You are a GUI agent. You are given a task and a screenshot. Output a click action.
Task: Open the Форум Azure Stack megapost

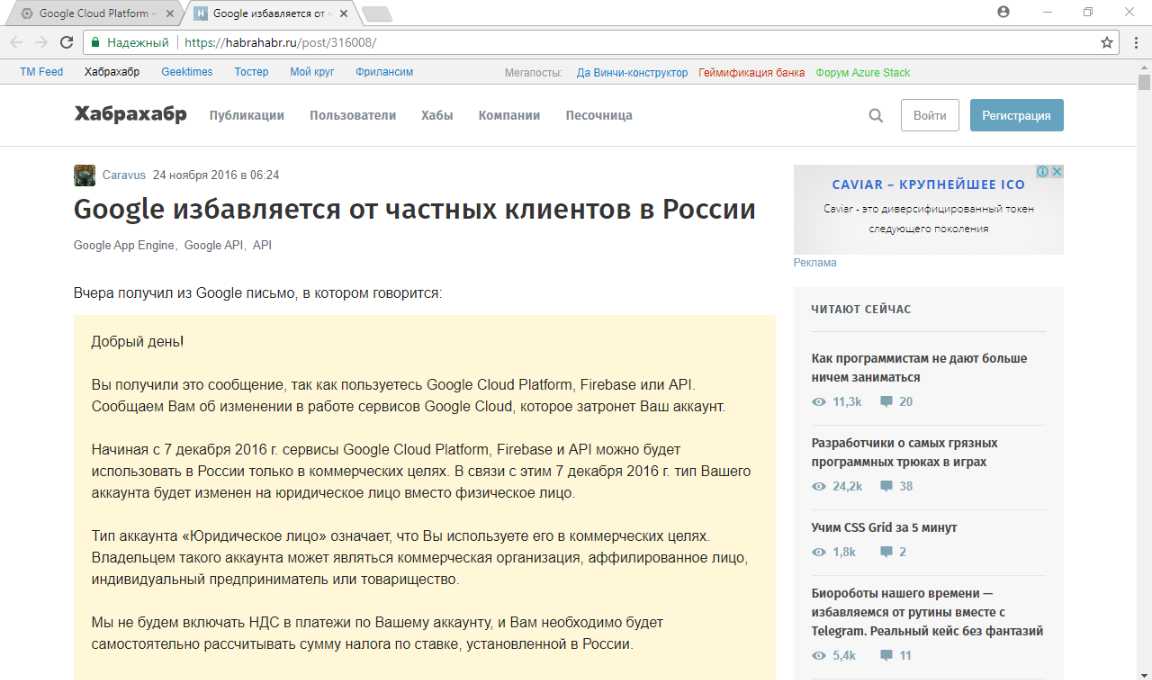863,73
